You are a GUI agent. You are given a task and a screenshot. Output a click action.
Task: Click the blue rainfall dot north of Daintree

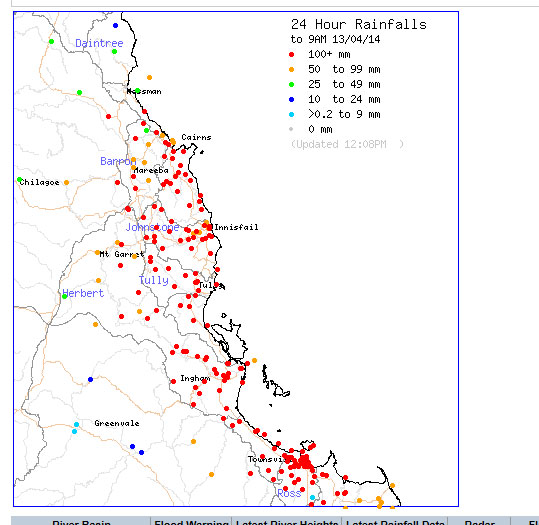[116, 25]
